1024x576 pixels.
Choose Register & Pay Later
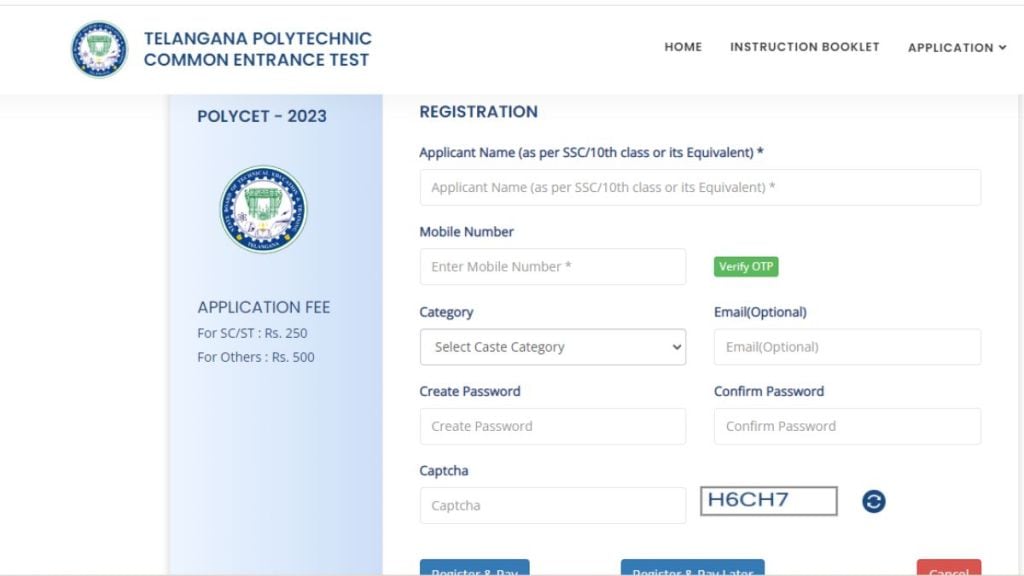(x=692, y=569)
